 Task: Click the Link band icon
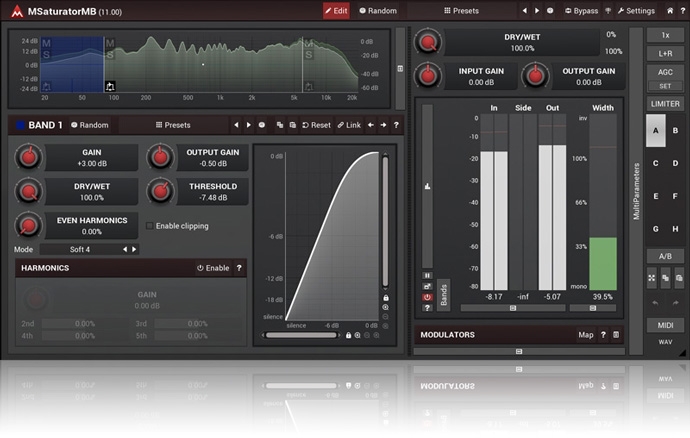[x=348, y=125]
